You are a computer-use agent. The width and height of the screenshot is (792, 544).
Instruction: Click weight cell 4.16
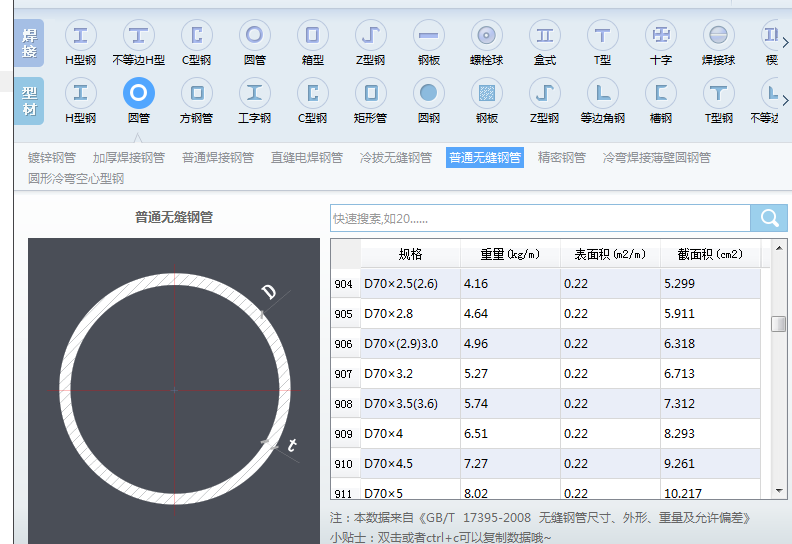(x=510, y=283)
